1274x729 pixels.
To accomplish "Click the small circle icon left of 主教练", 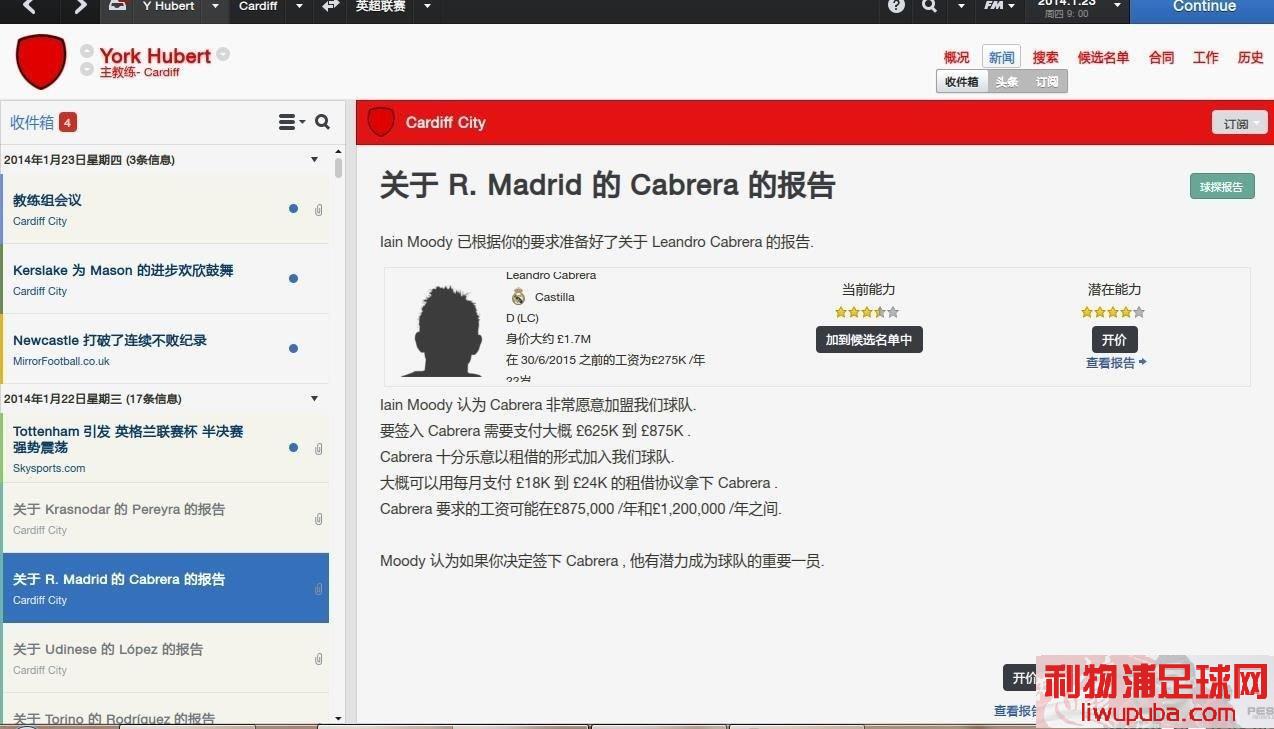I will click(87, 70).
